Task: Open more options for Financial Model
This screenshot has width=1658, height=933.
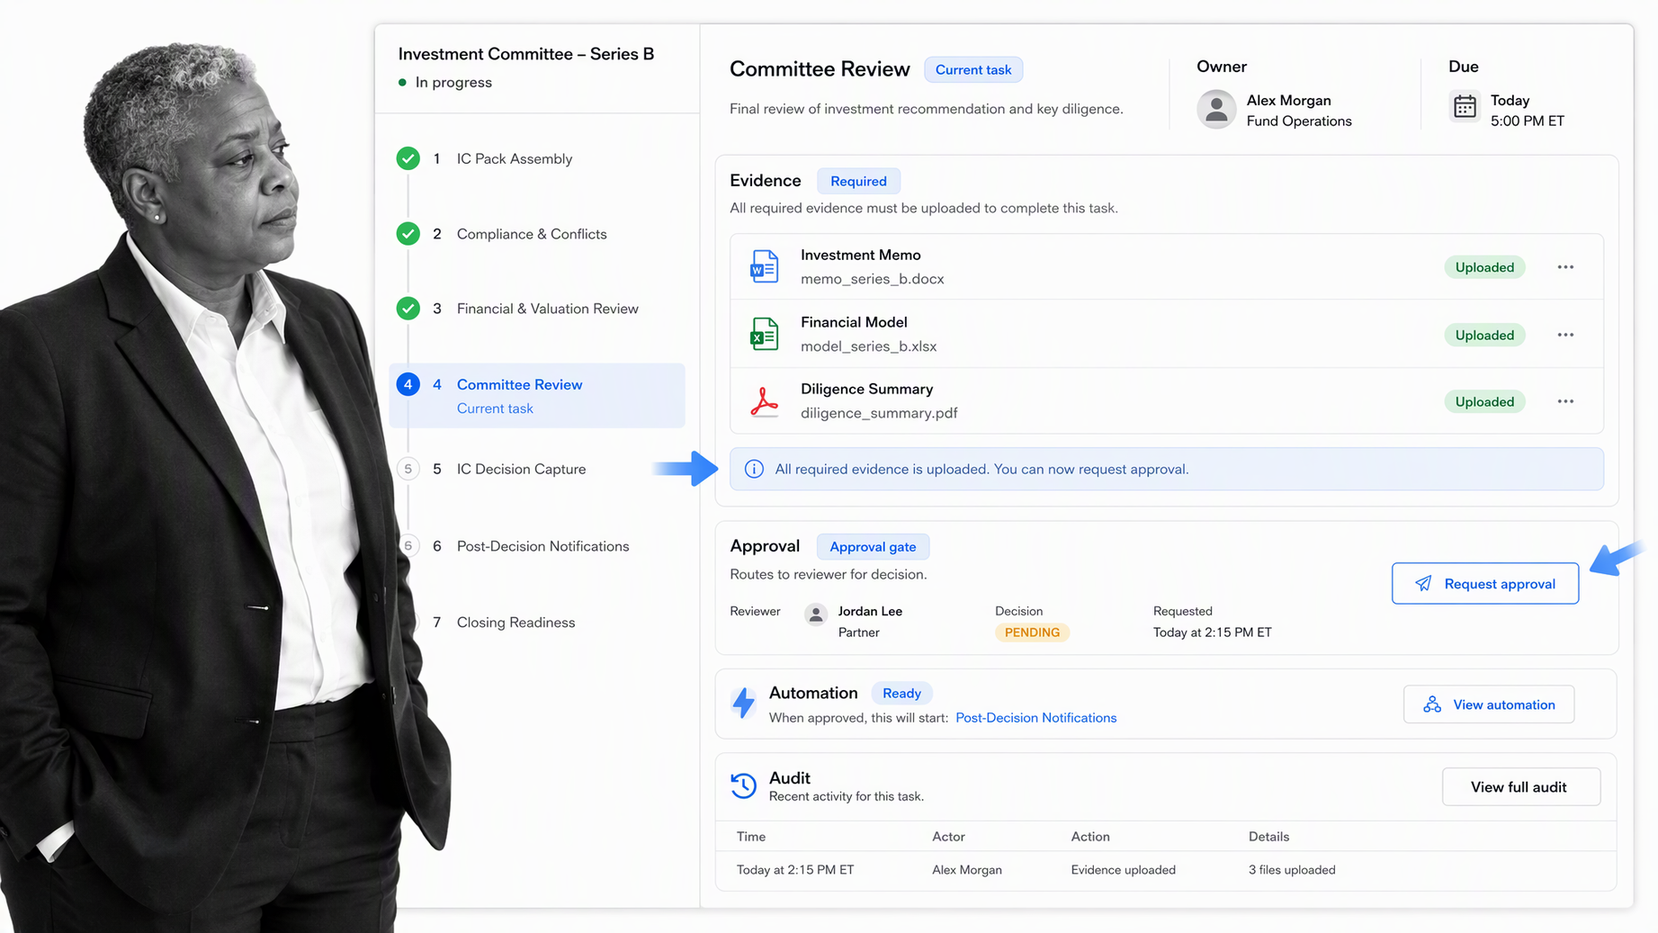Action: [1565, 335]
